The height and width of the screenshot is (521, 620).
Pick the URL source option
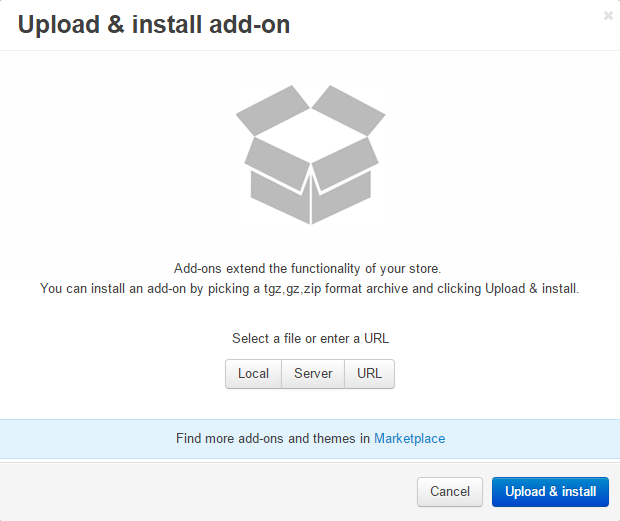(x=369, y=374)
